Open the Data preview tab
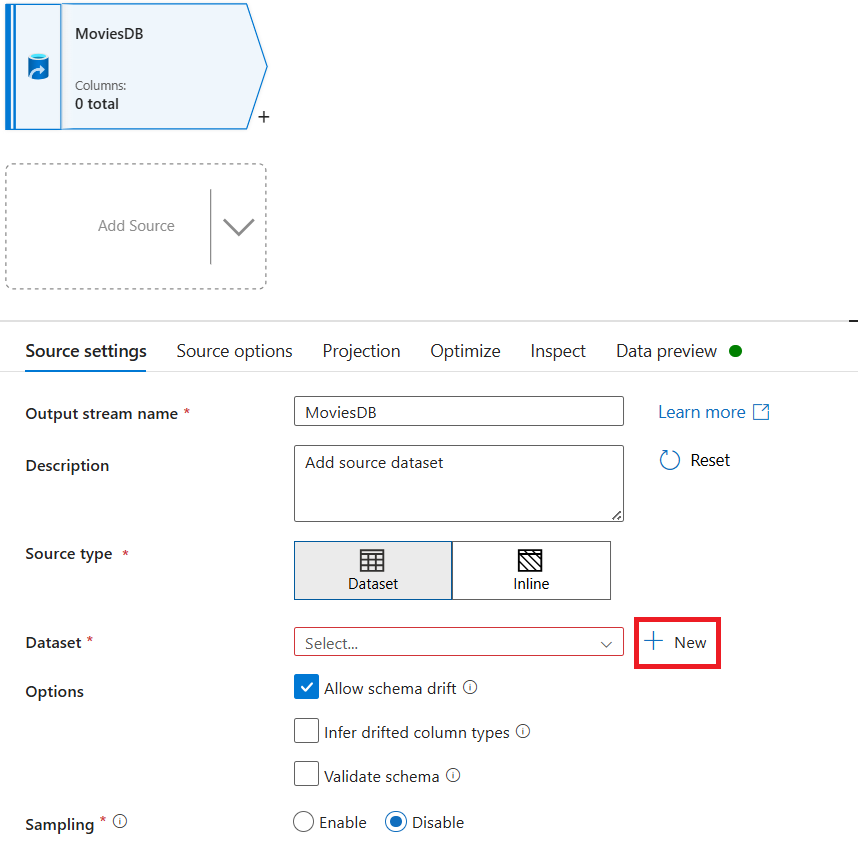This screenshot has width=858, height=856. 666,351
